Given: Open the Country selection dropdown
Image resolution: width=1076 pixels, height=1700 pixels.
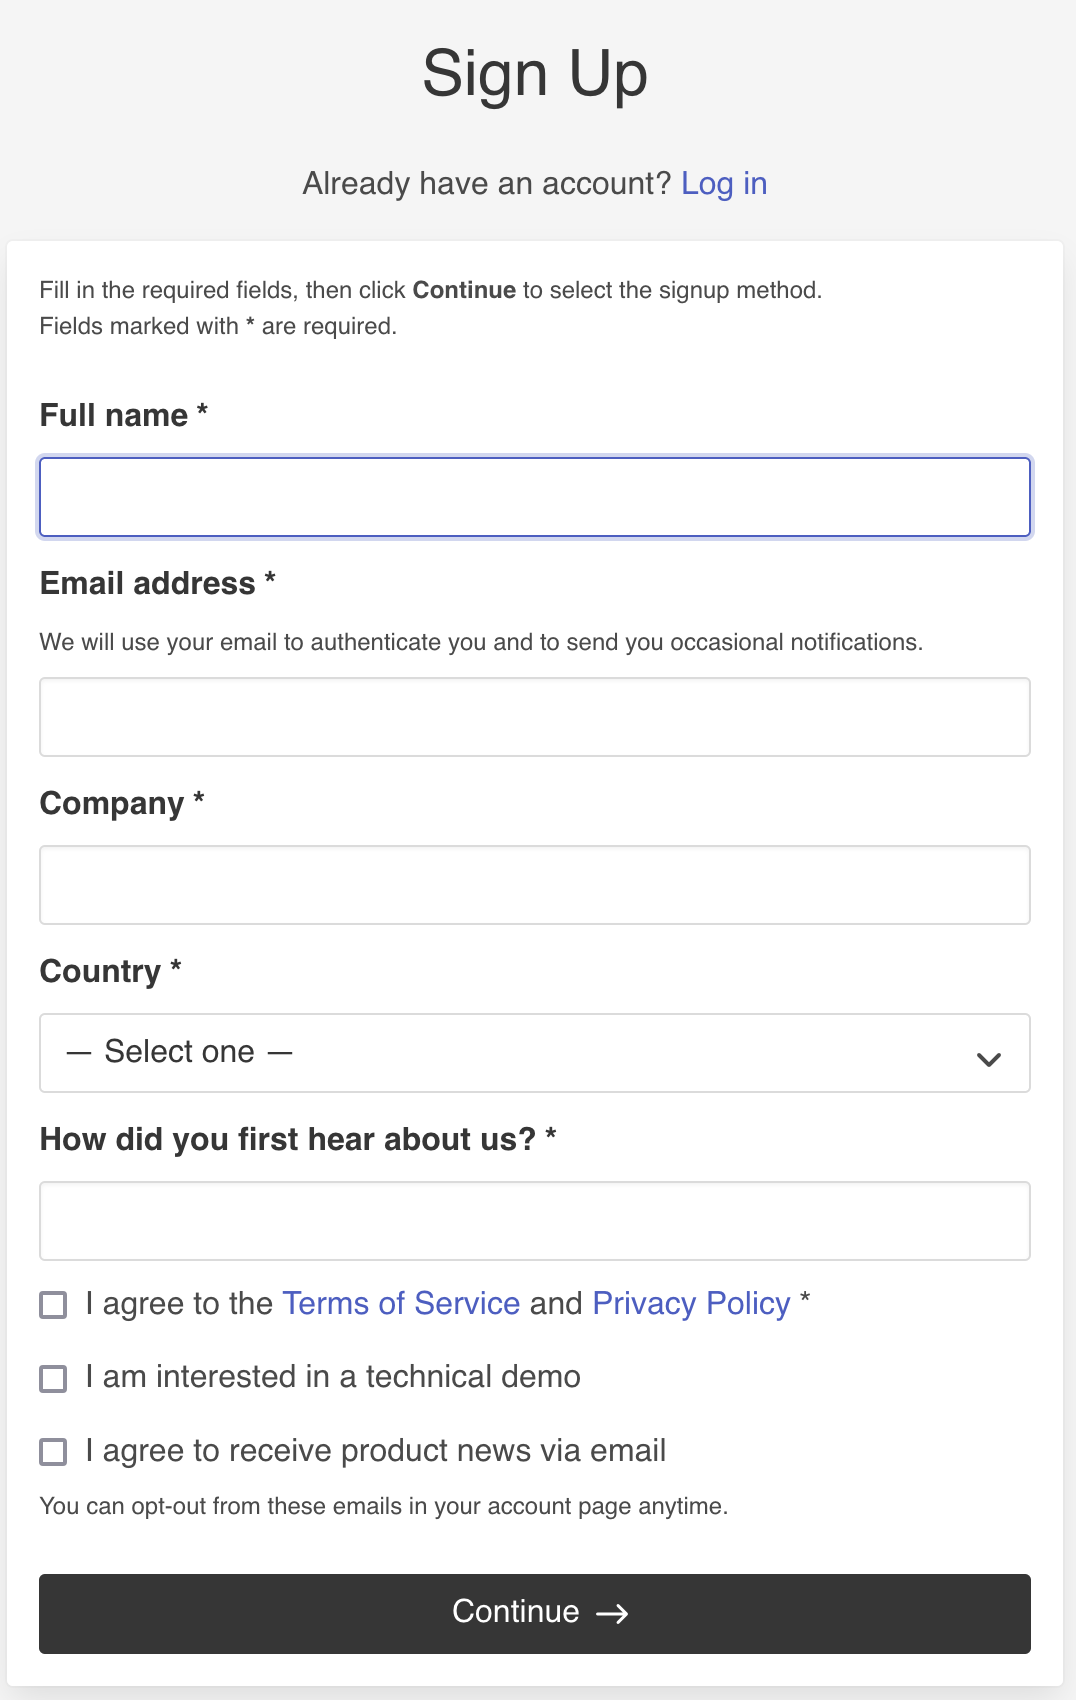Looking at the screenshot, I should click(x=535, y=1052).
